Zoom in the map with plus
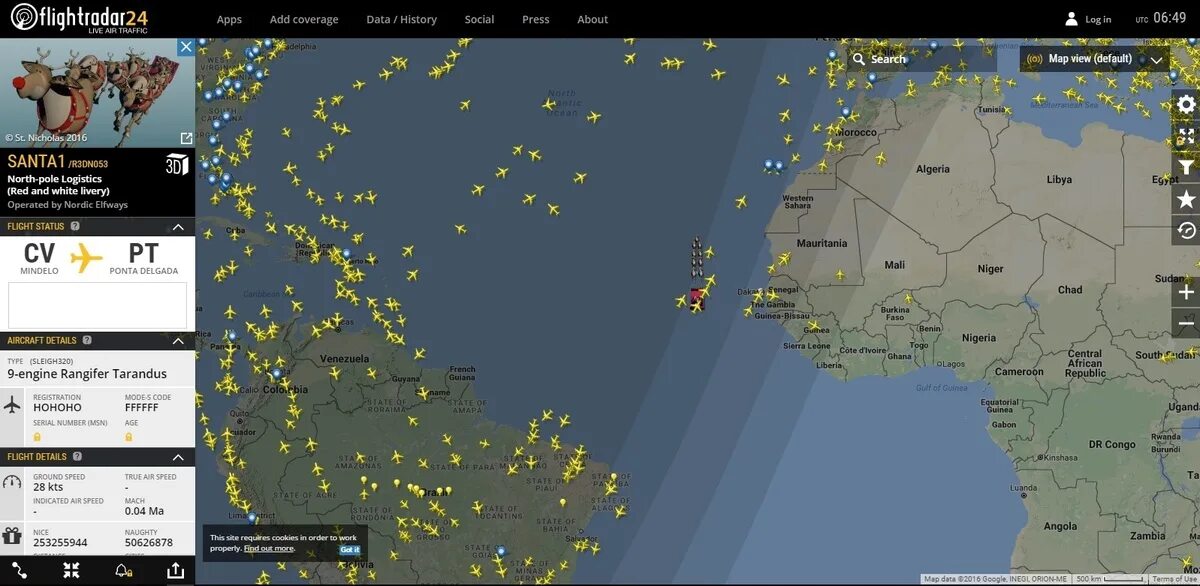1200x586 pixels. click(1186, 292)
